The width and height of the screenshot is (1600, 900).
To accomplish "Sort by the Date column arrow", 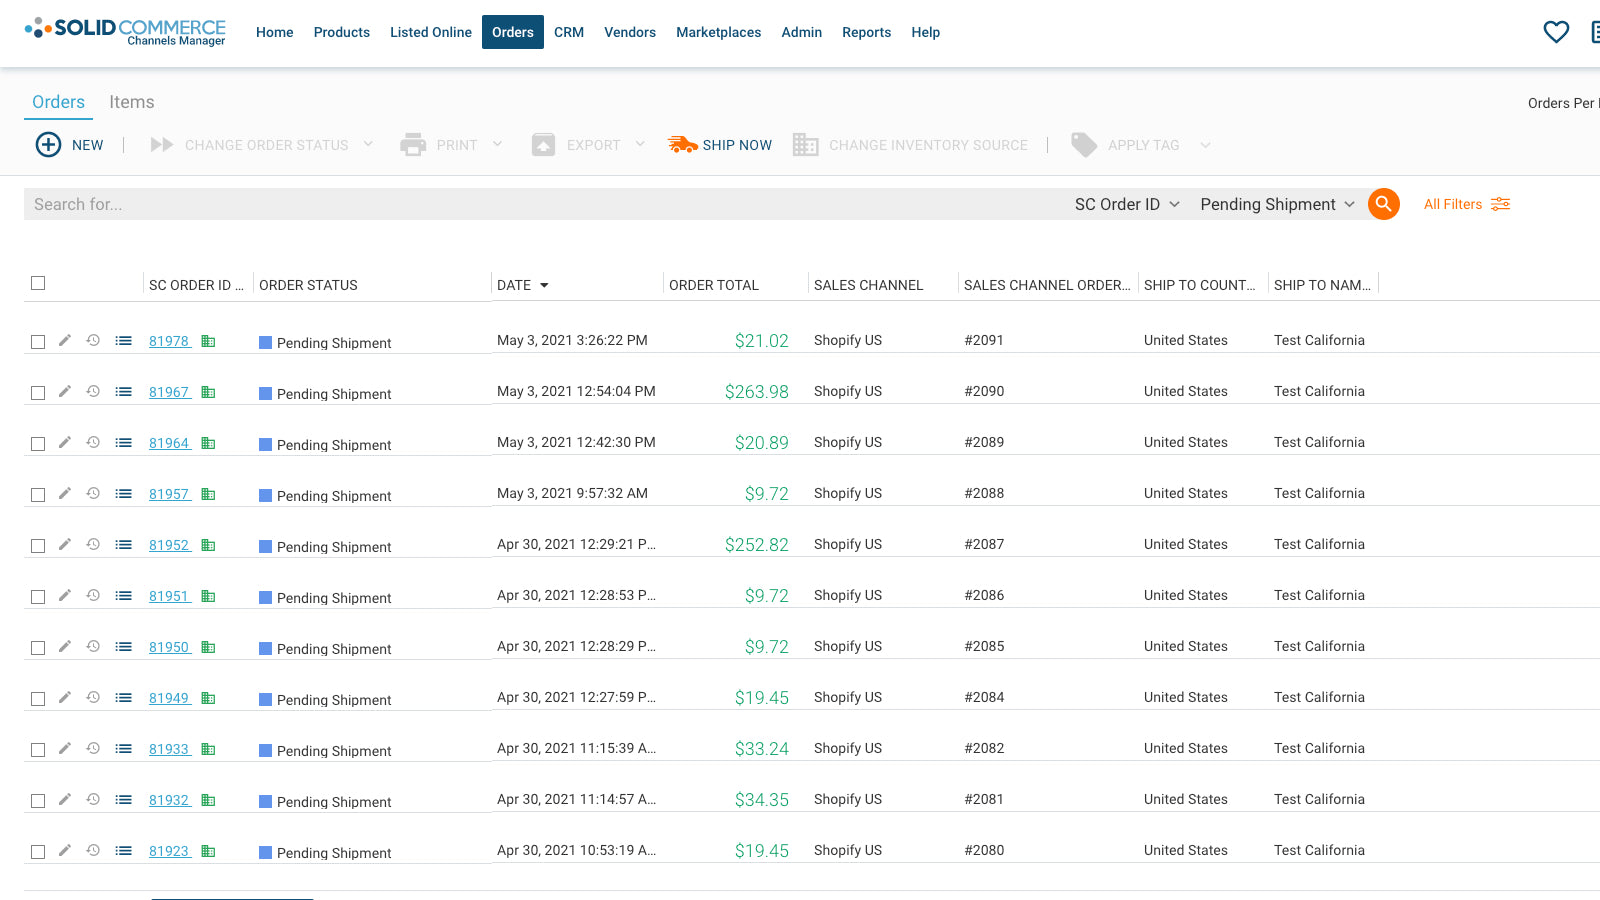I will pyautogui.click(x=544, y=286).
